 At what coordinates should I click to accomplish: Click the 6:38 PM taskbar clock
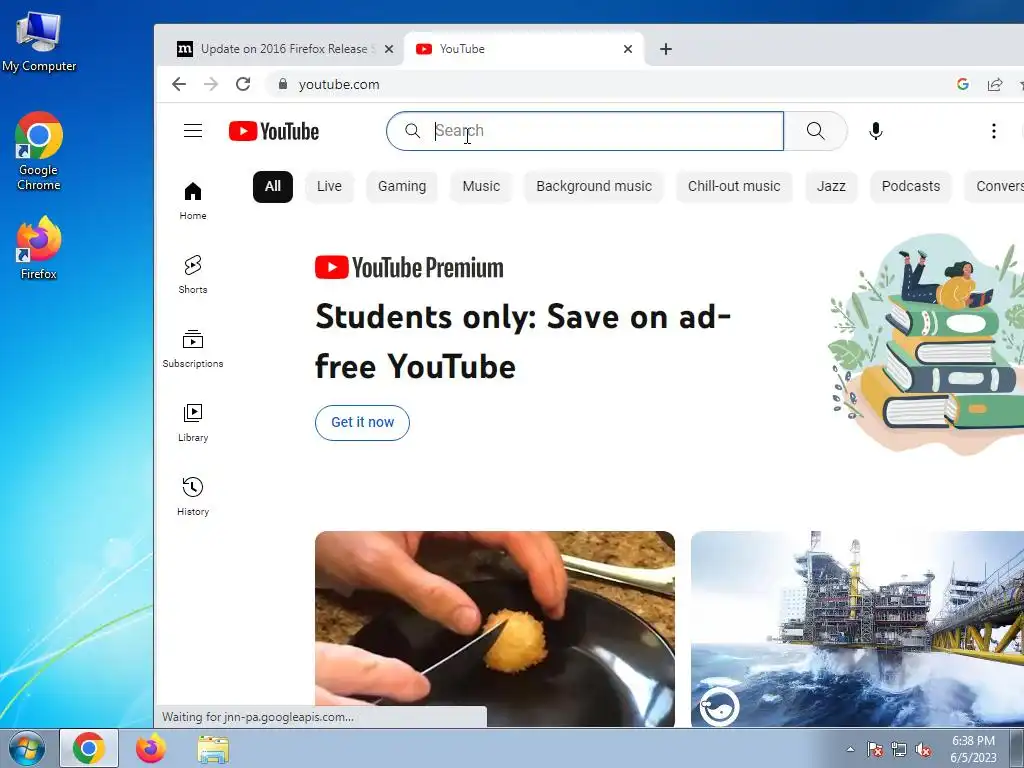pos(973,749)
